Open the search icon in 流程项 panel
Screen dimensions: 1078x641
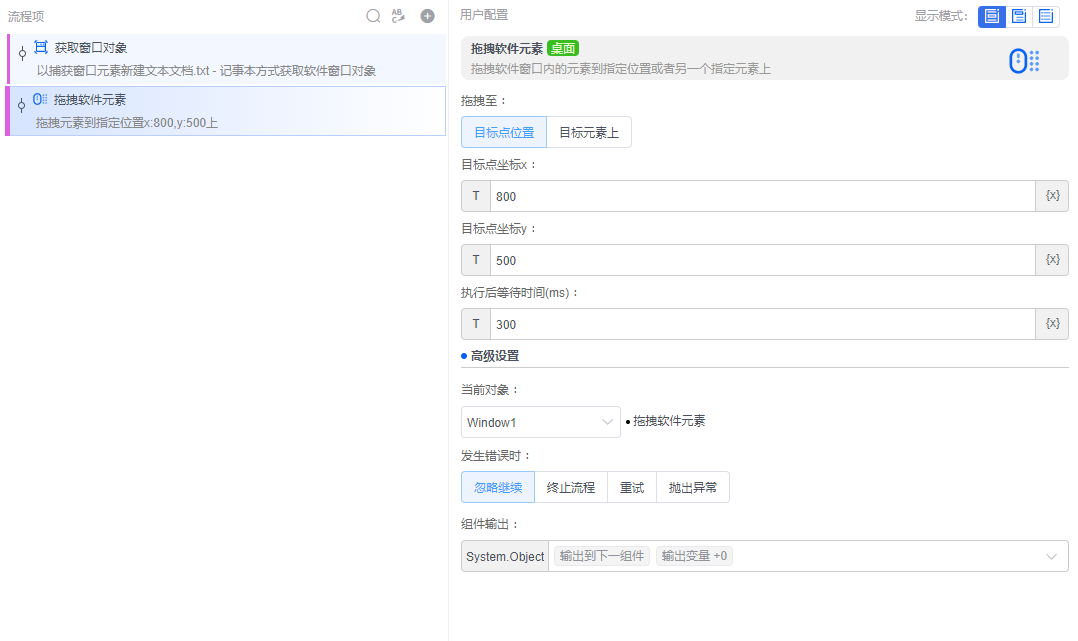click(373, 16)
